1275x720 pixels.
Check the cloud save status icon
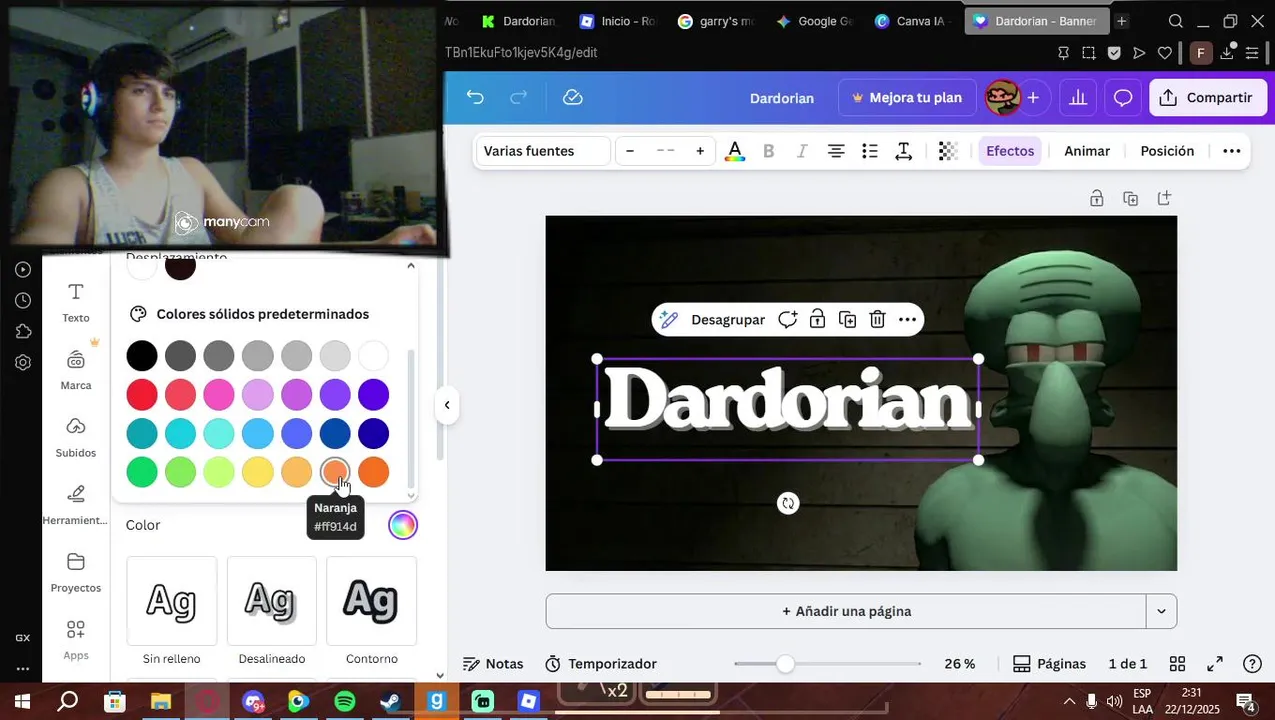(573, 97)
